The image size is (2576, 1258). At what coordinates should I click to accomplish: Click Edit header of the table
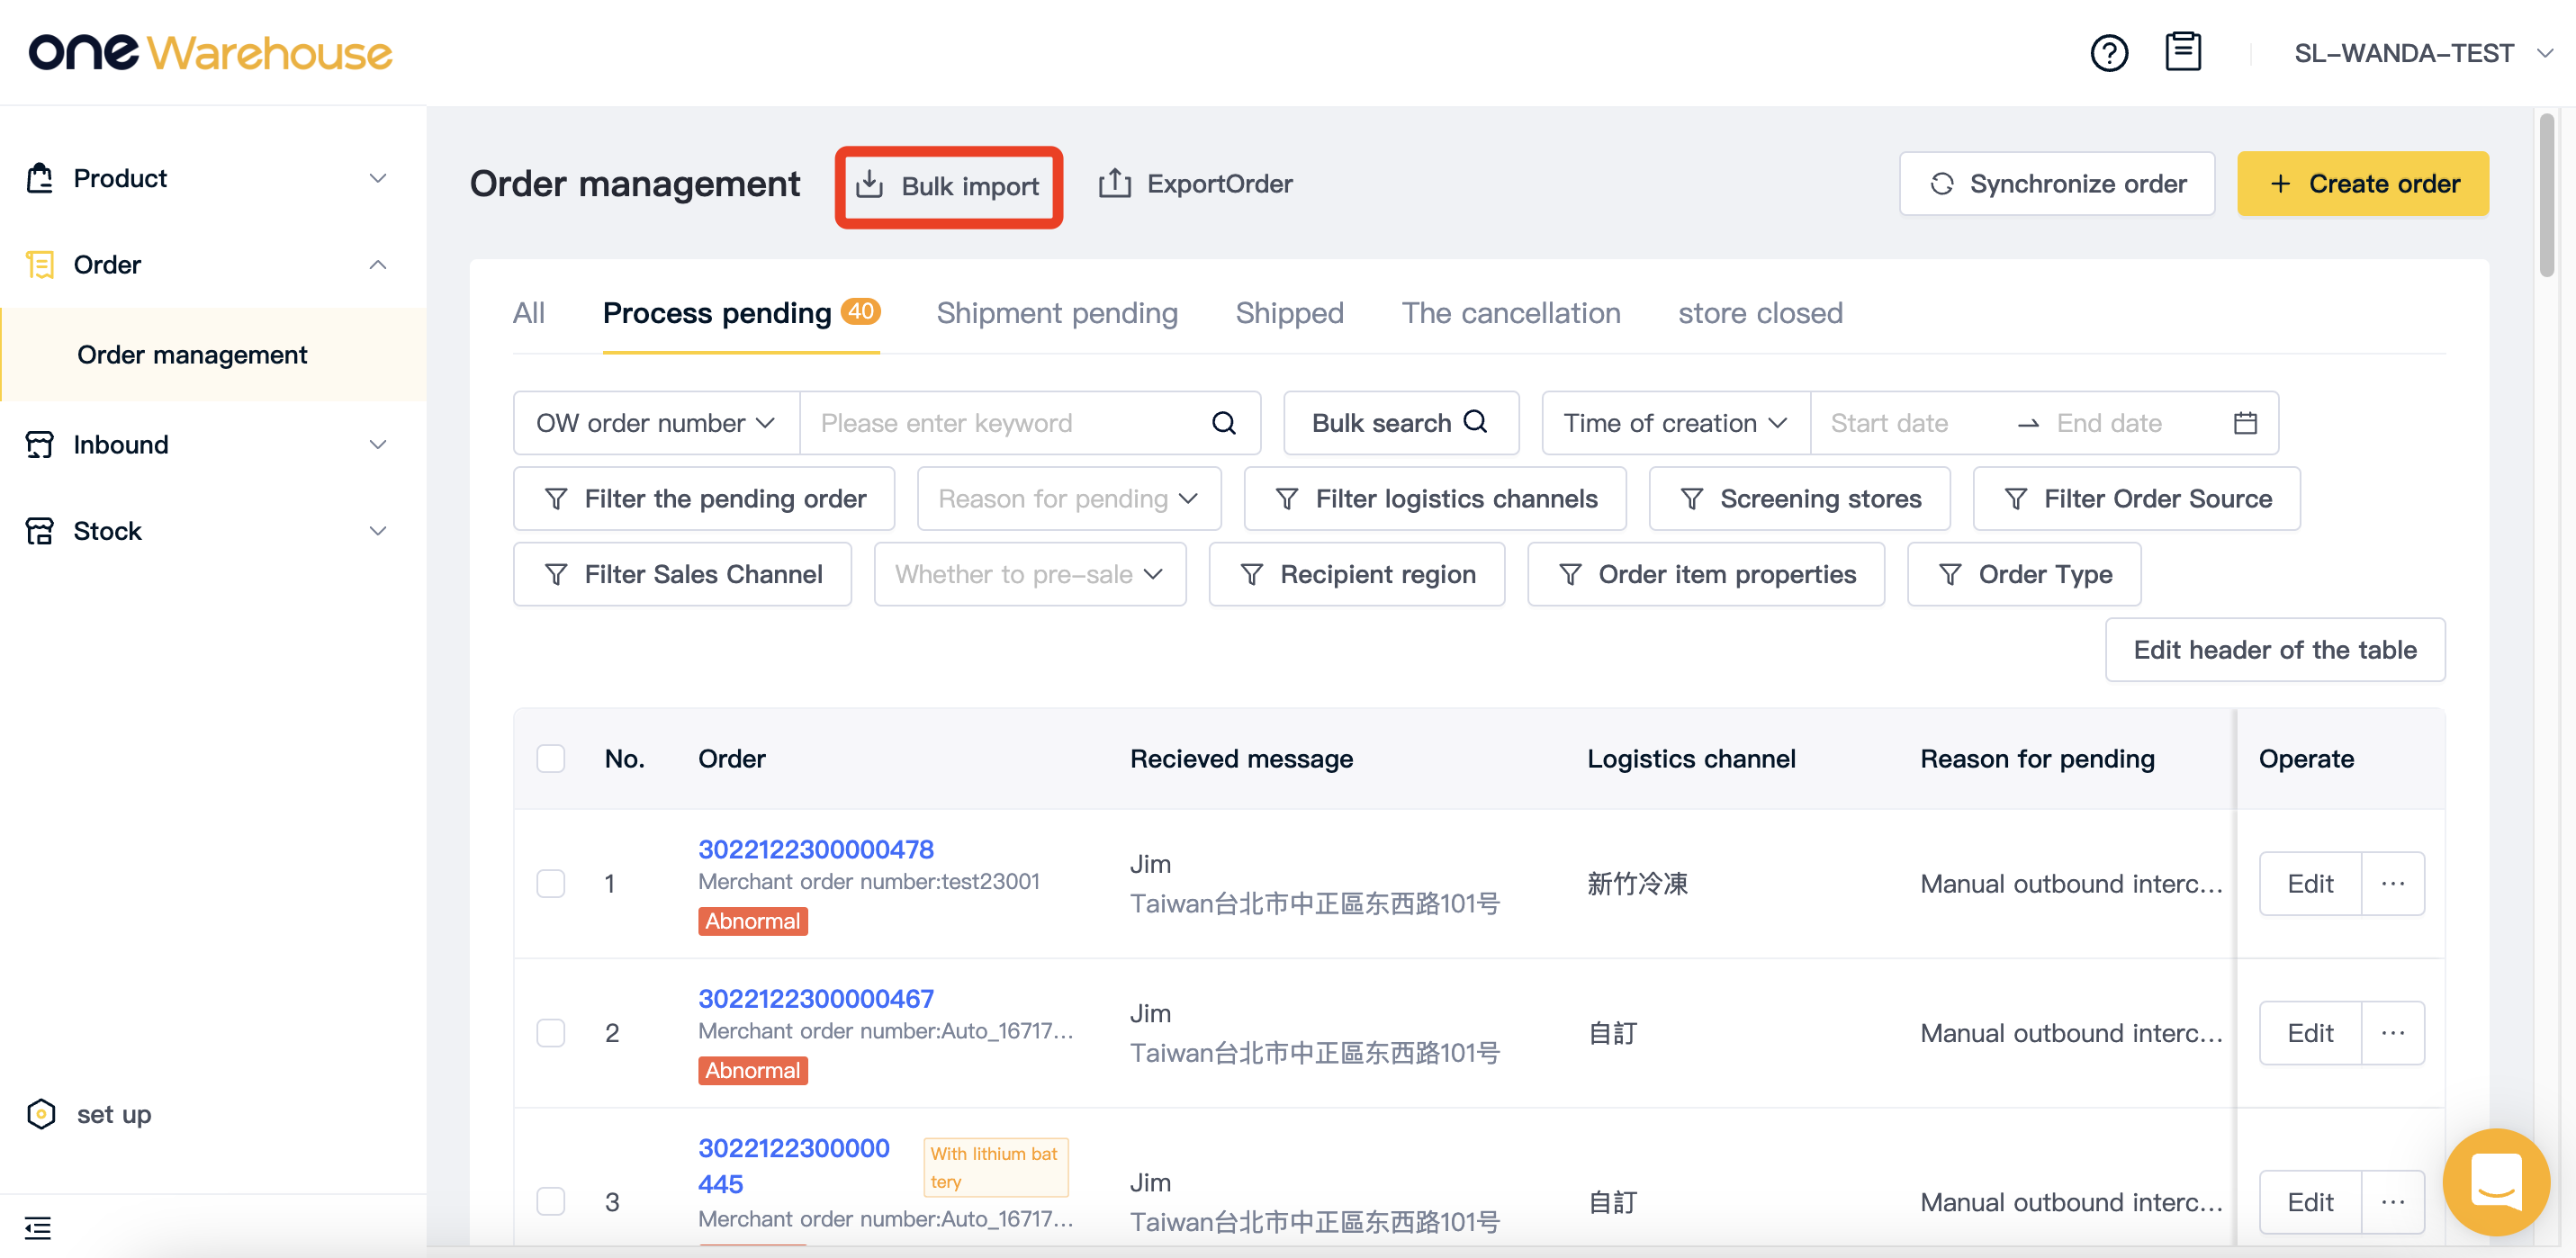[2275, 650]
